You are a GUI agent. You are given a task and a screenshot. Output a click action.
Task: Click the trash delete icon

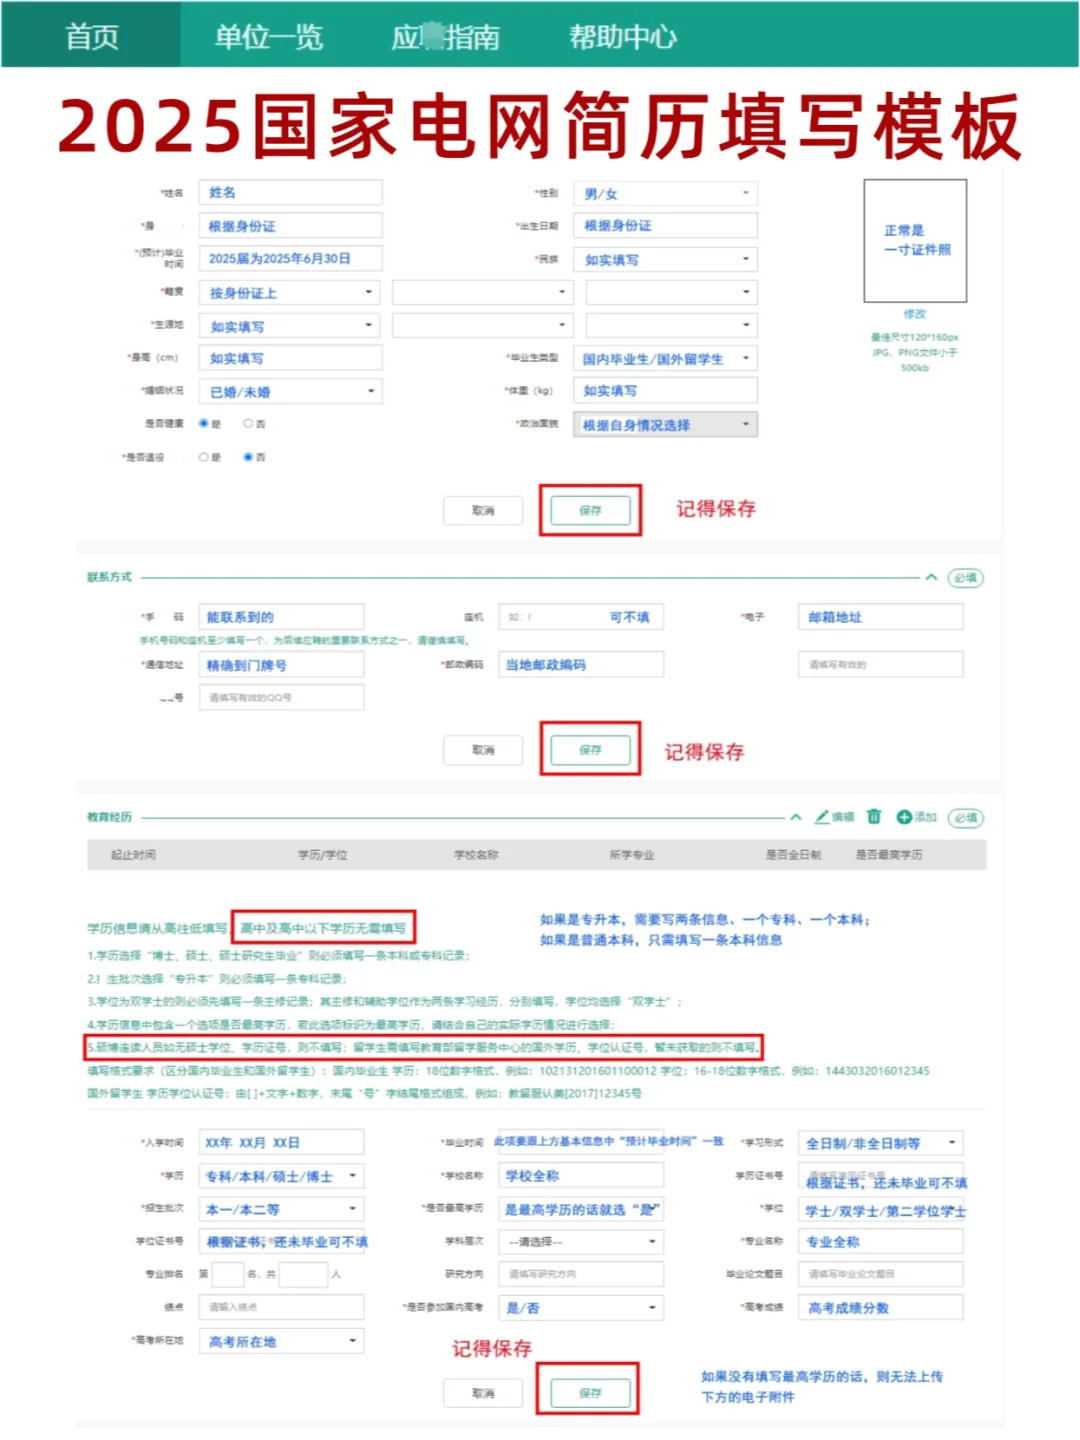coord(874,817)
